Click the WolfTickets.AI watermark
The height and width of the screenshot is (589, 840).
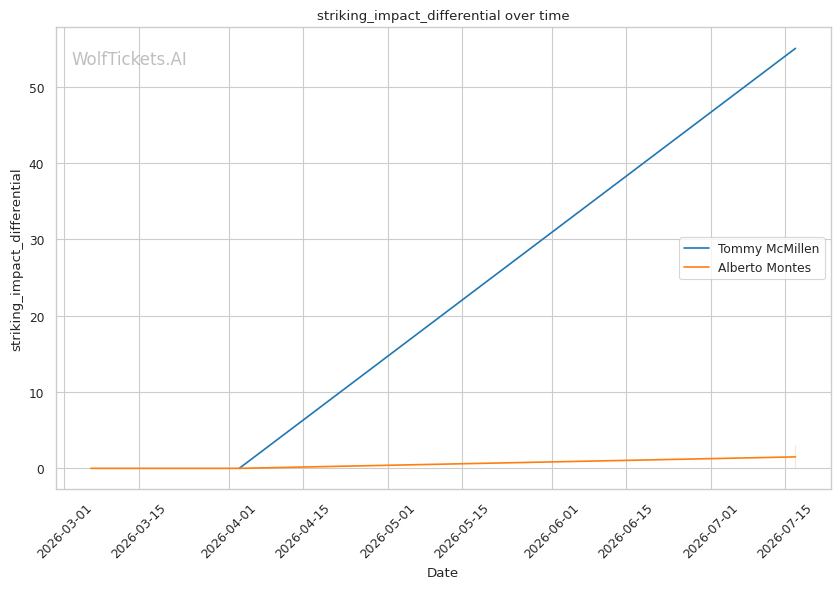[129, 59]
